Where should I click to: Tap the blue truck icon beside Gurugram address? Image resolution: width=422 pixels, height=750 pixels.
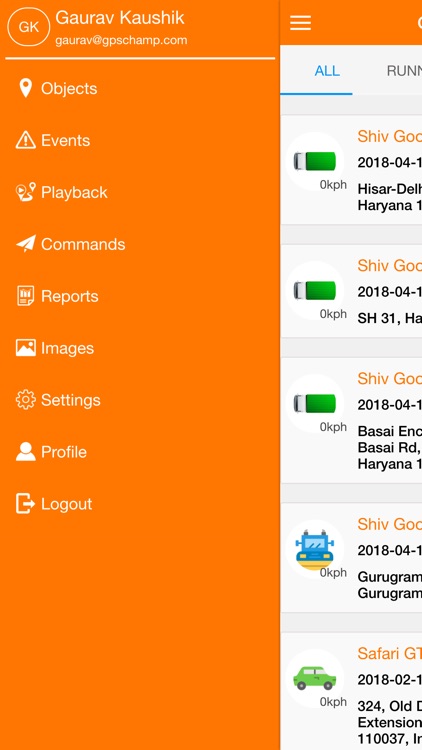(x=314, y=550)
